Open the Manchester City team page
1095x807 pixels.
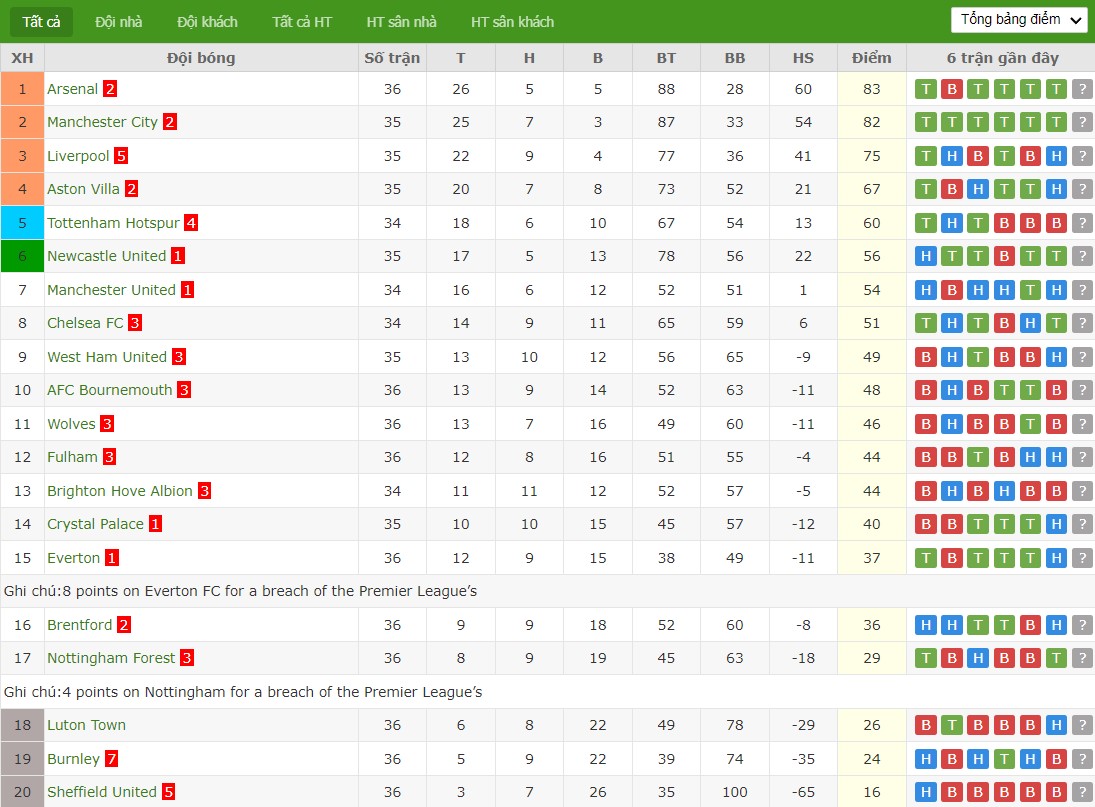(103, 122)
